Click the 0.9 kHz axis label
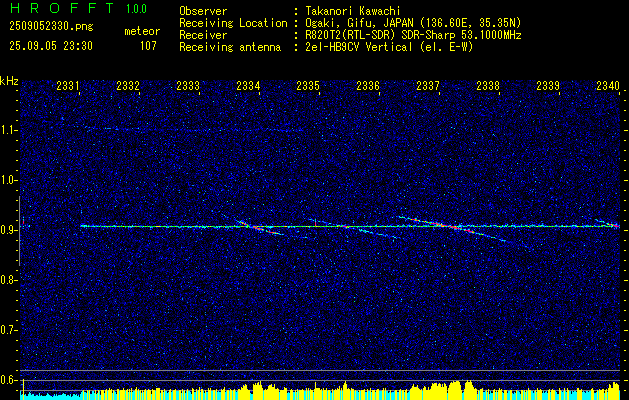The width and height of the screenshot is (629, 400). pos(8,230)
